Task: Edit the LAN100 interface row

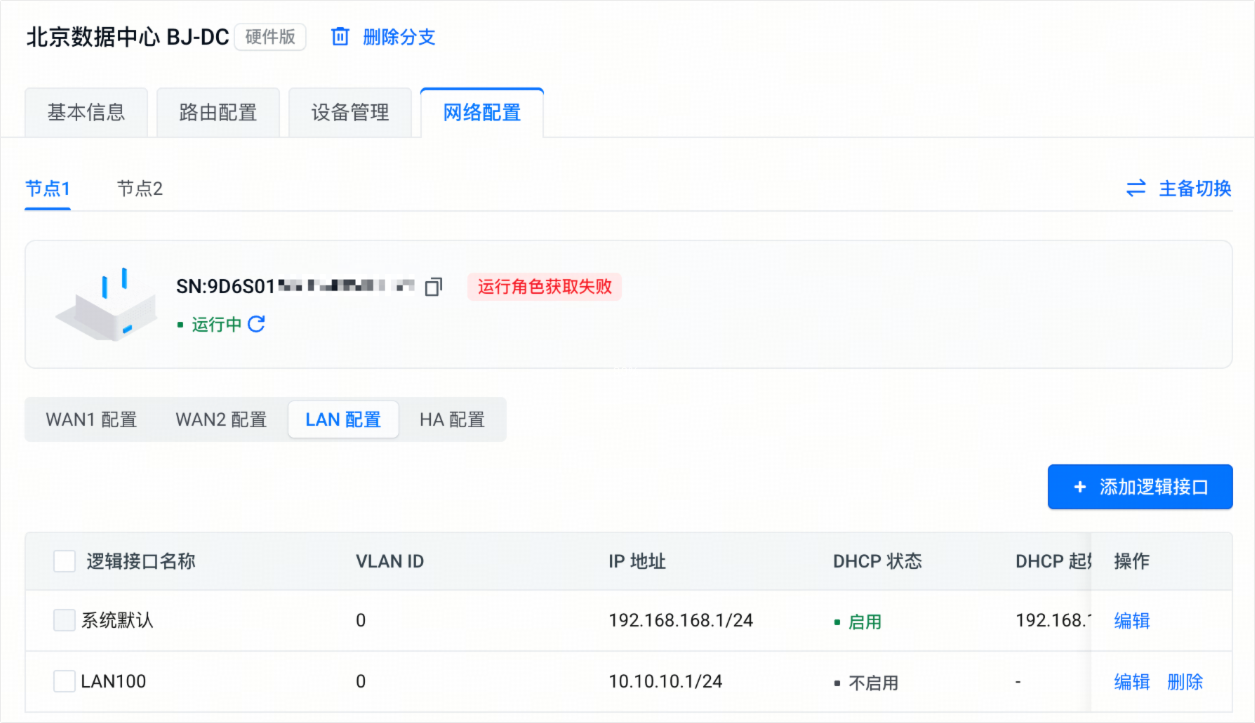Action: [1132, 682]
